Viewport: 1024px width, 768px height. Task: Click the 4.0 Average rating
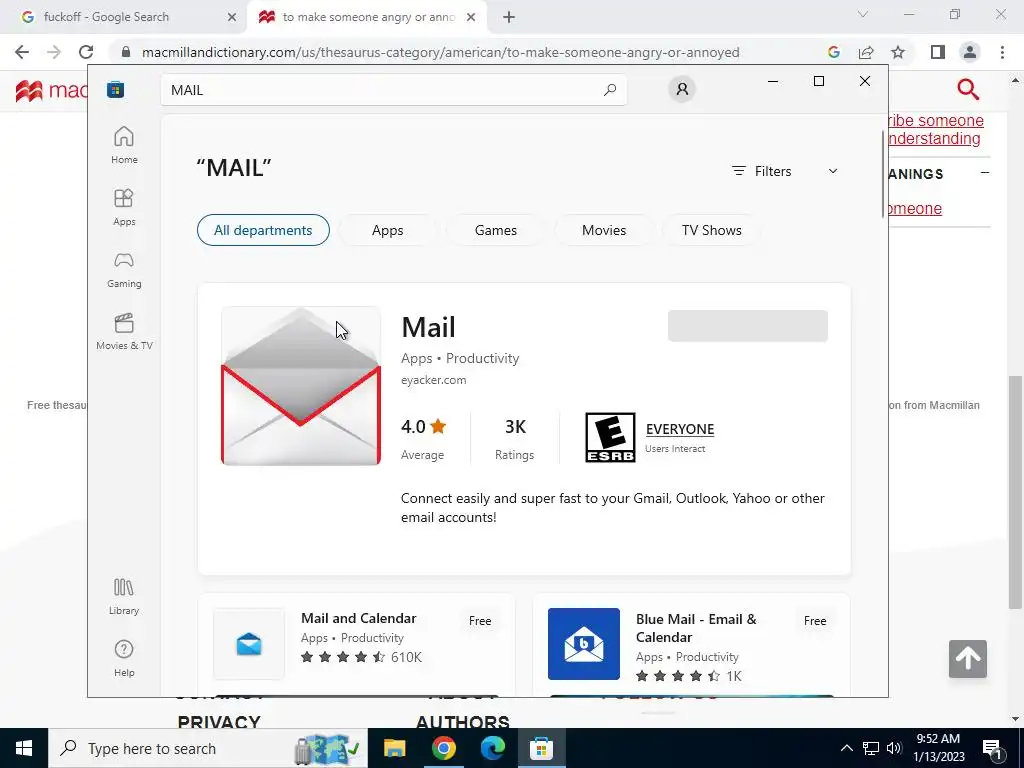tap(423, 439)
